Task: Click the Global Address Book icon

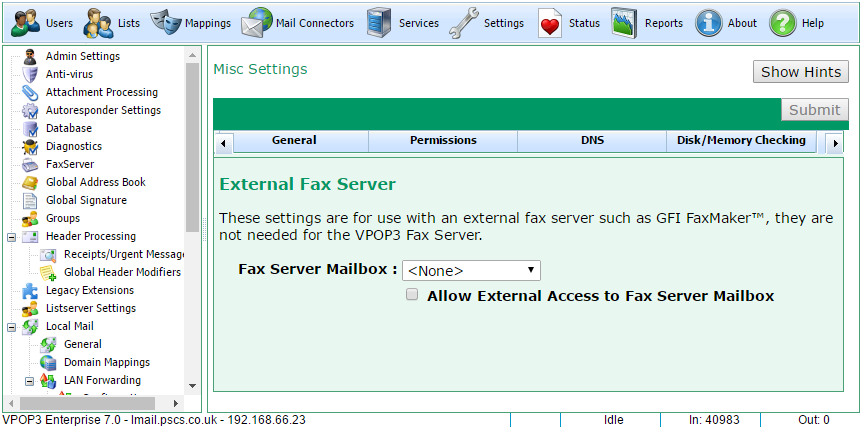Action: tap(30, 182)
